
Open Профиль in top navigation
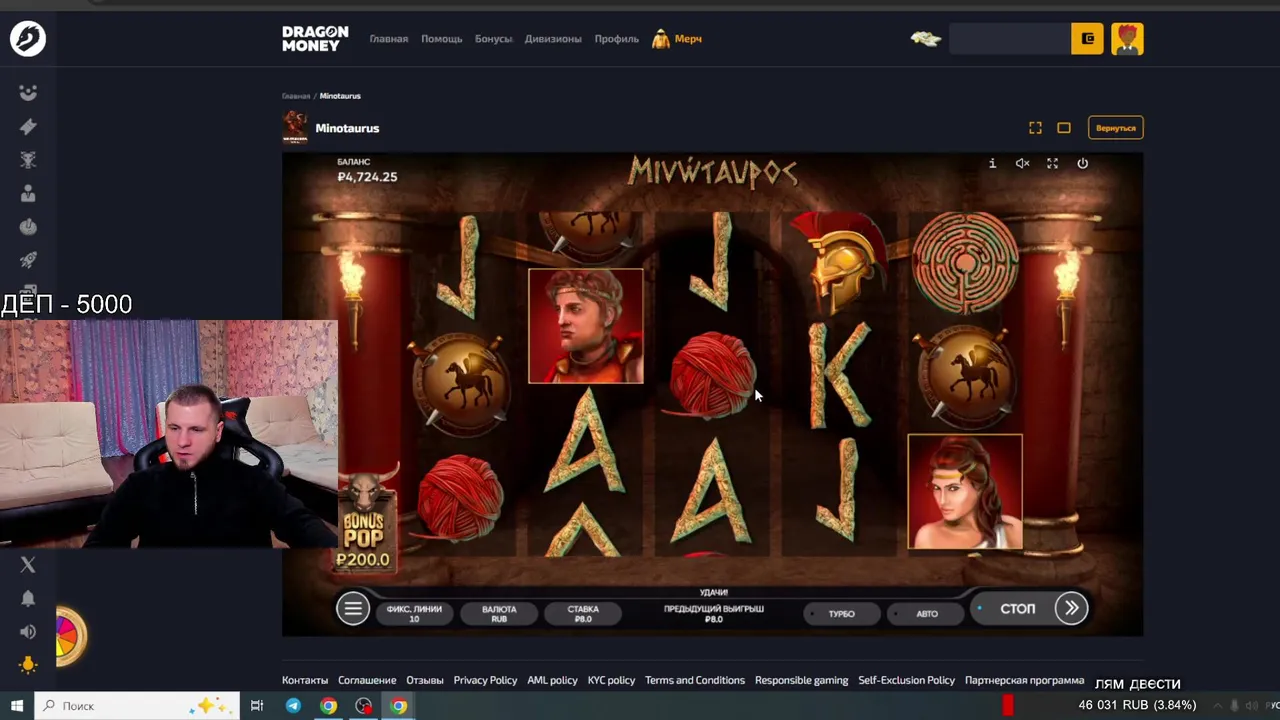(x=616, y=39)
